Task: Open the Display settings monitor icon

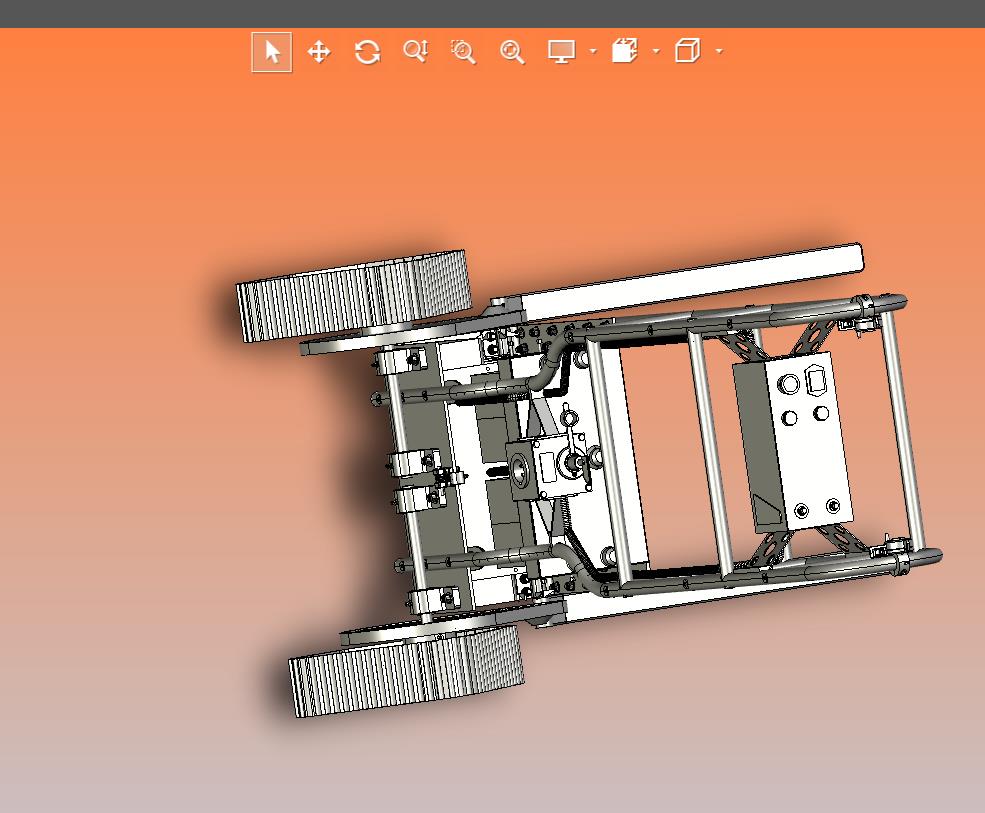Action: pyautogui.click(x=561, y=52)
